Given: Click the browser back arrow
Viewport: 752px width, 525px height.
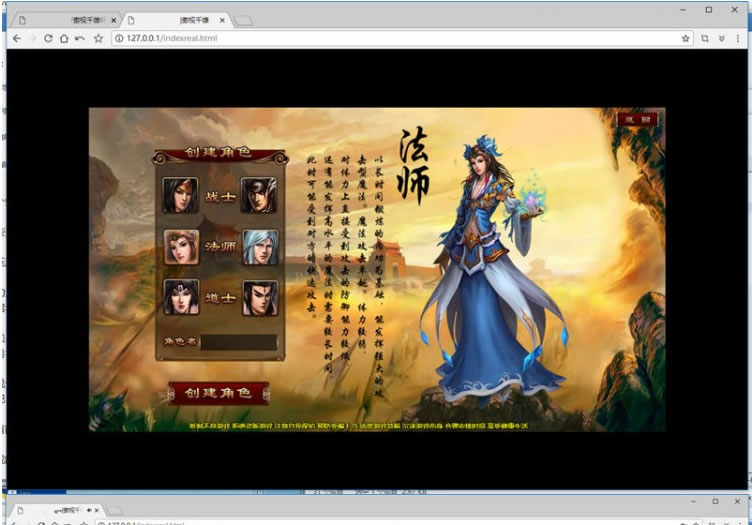Looking at the screenshot, I should click(x=17, y=38).
